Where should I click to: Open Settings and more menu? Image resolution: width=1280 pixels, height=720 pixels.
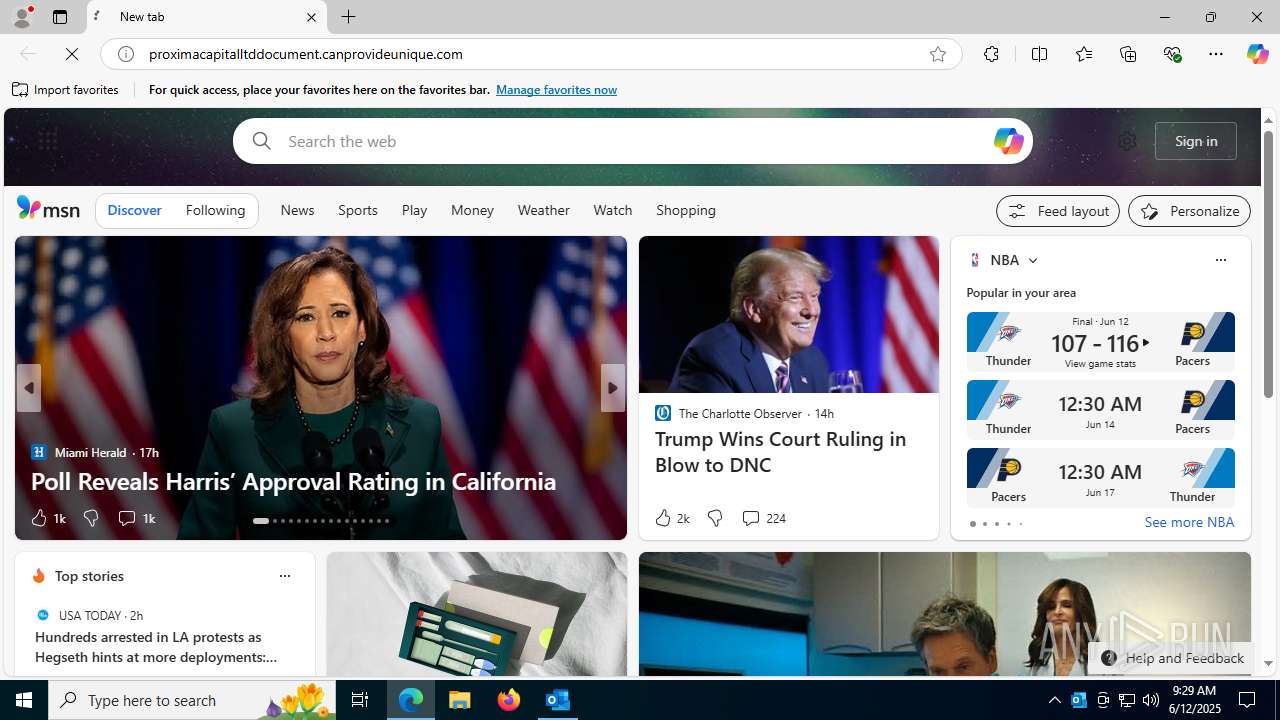(x=1215, y=54)
